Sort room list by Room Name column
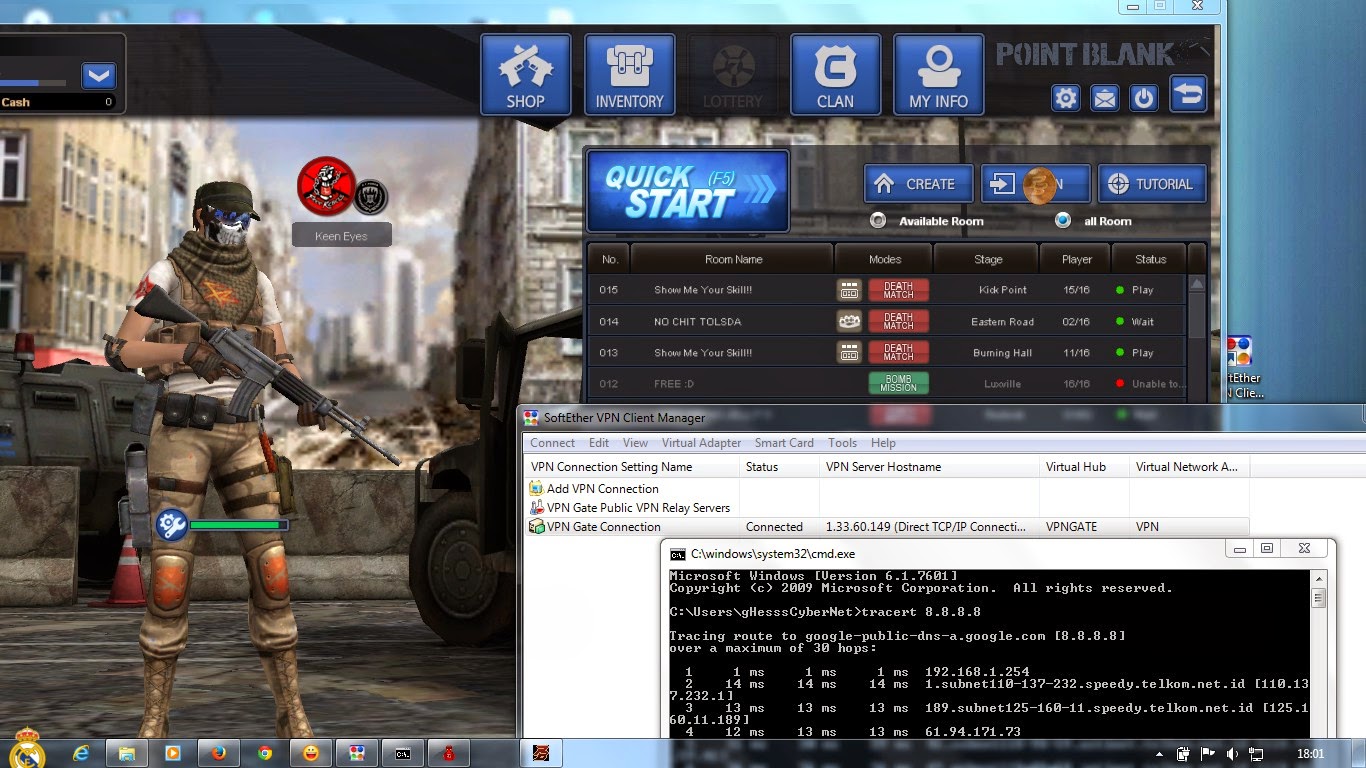The image size is (1366, 768). [x=733, y=259]
